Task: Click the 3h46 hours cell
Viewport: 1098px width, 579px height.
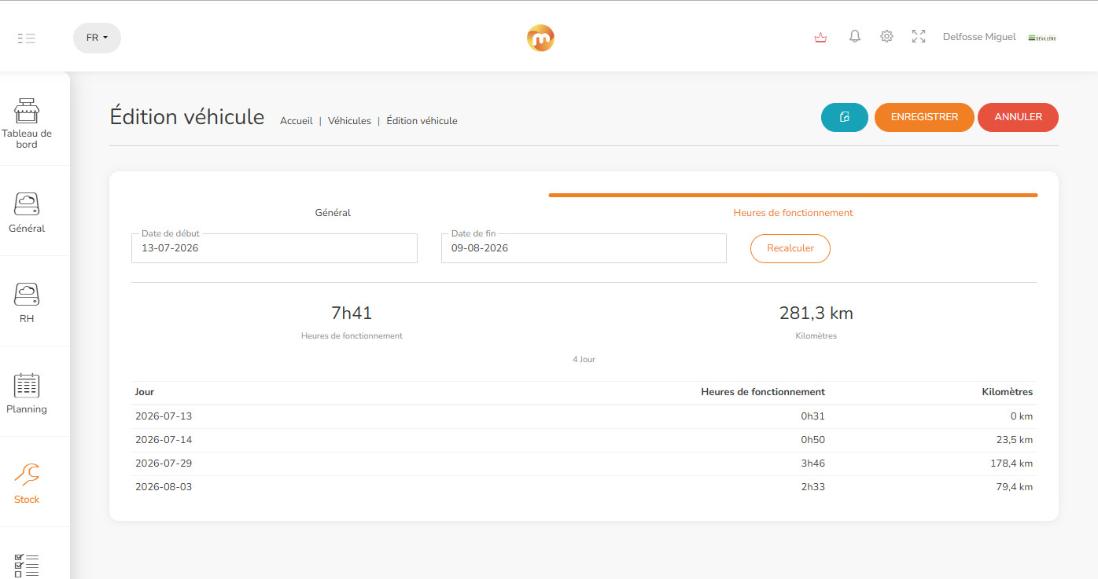Action: (813, 463)
